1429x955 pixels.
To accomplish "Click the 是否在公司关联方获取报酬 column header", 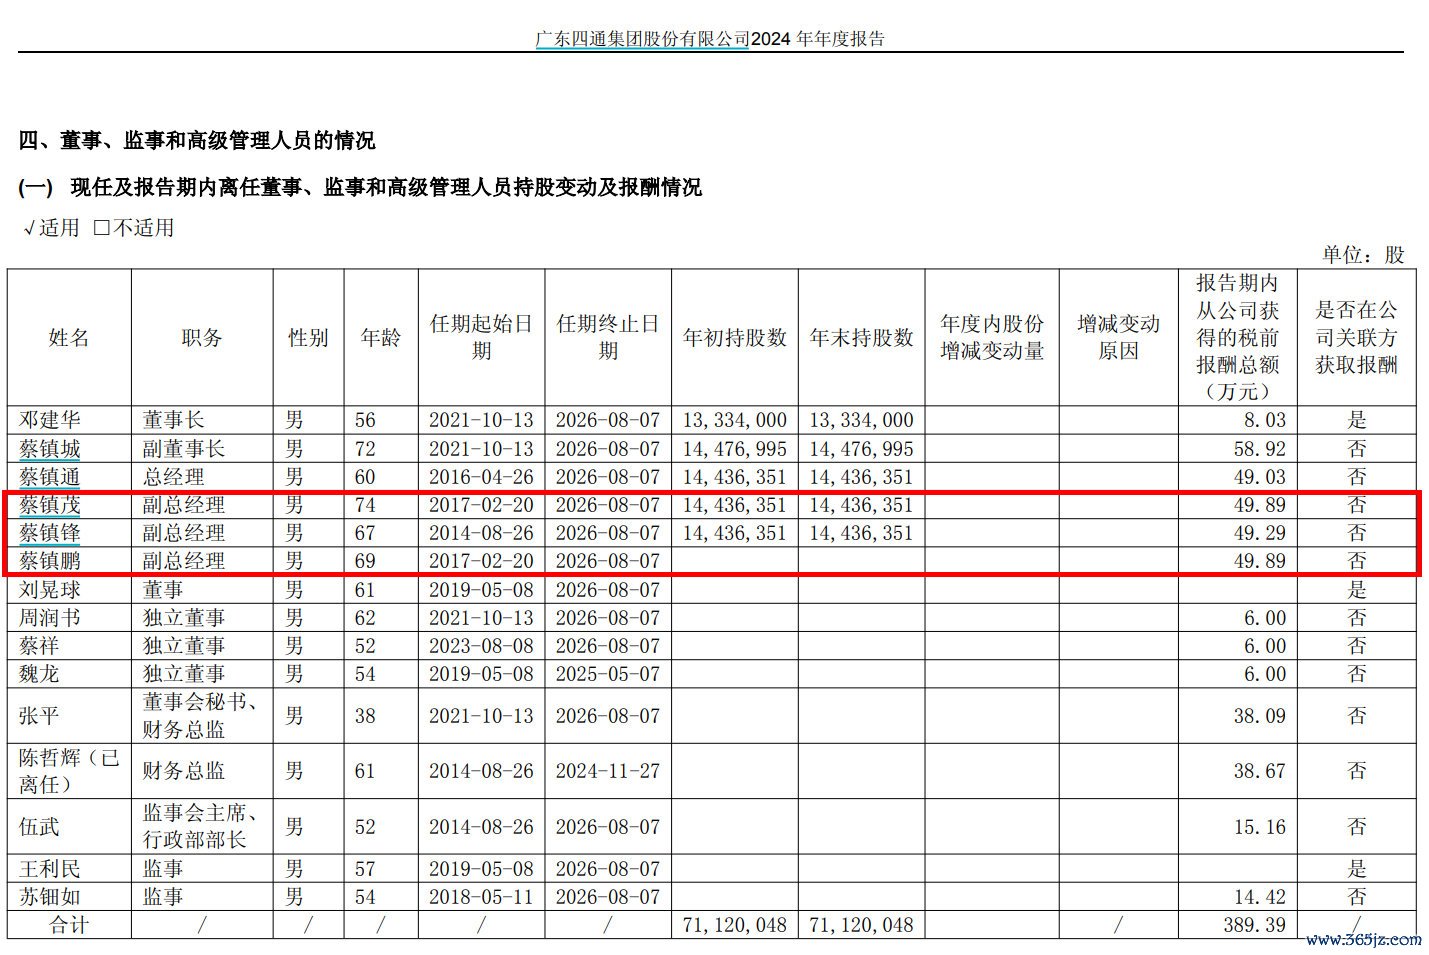I will [1357, 338].
